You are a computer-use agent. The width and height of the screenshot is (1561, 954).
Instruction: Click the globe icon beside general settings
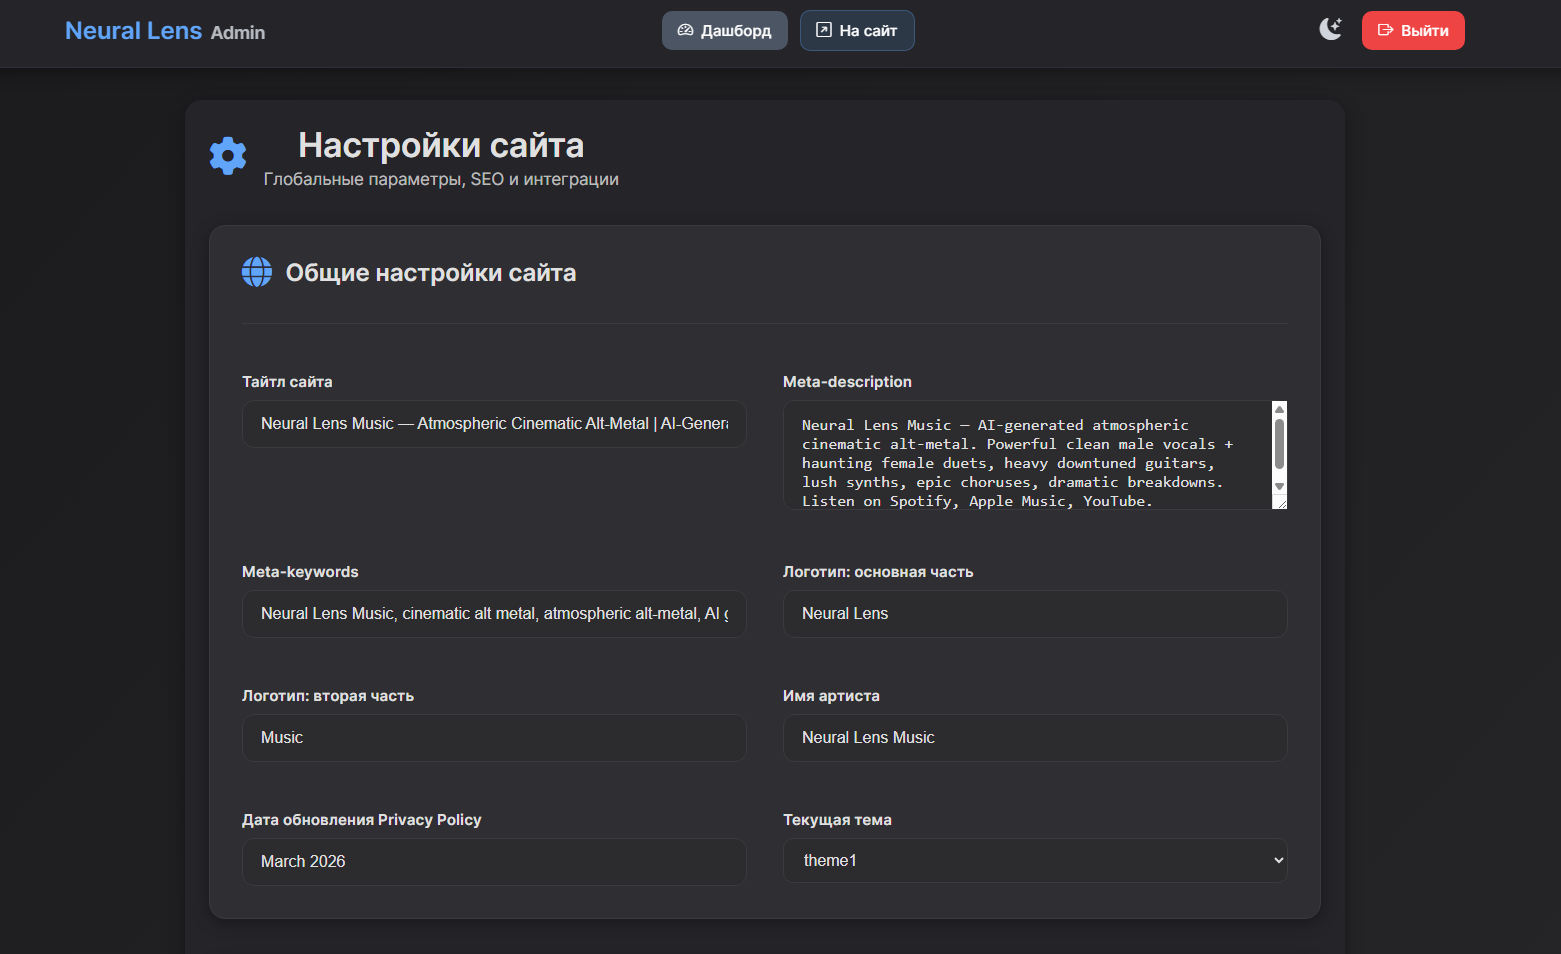(257, 272)
